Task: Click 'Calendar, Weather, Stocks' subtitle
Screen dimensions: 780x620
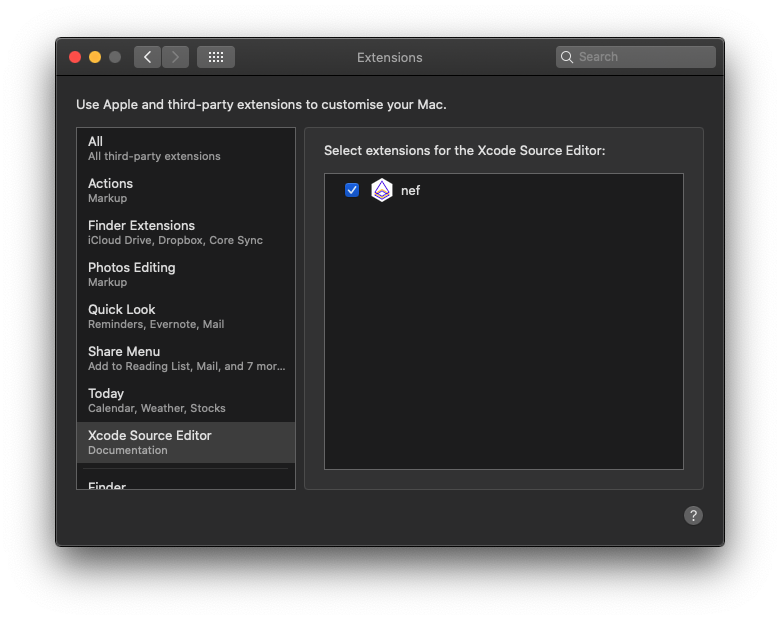Action: point(157,409)
